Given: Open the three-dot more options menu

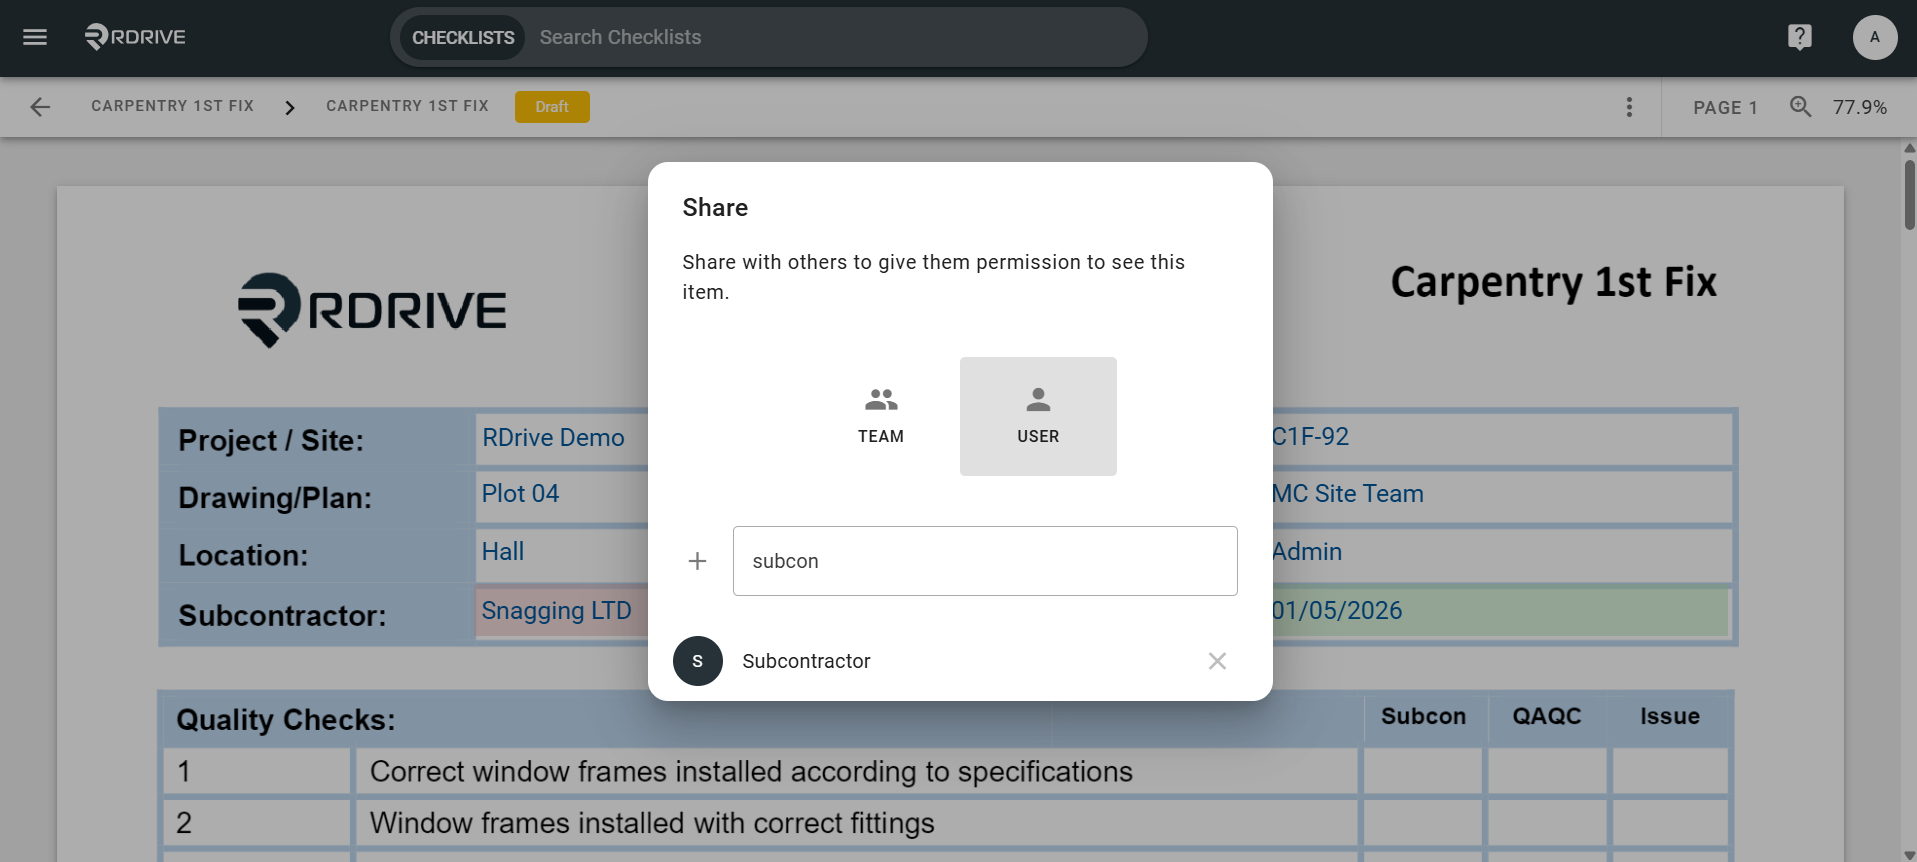Looking at the screenshot, I should click(x=1629, y=107).
